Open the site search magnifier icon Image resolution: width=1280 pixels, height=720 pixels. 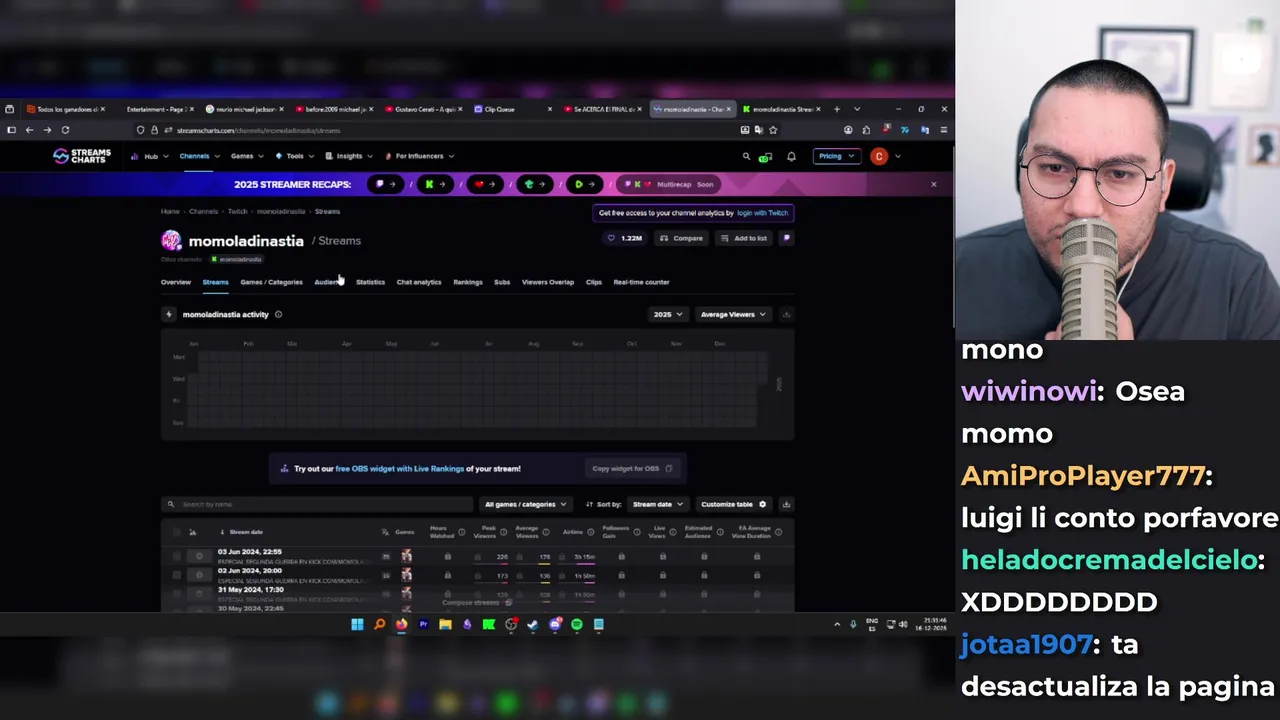(746, 156)
